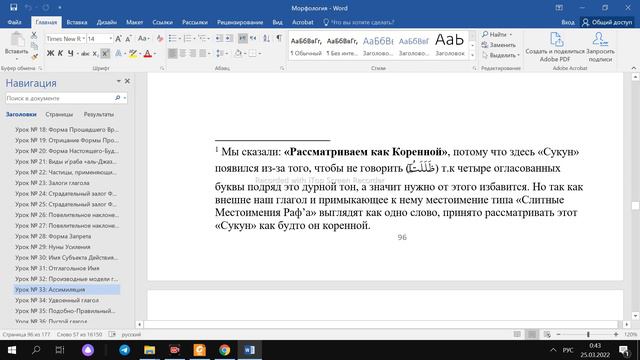Image resolution: width=640 pixels, height=360 pixels.
Task: Click the Clear formatting eraser icon
Action: [x=160, y=39]
